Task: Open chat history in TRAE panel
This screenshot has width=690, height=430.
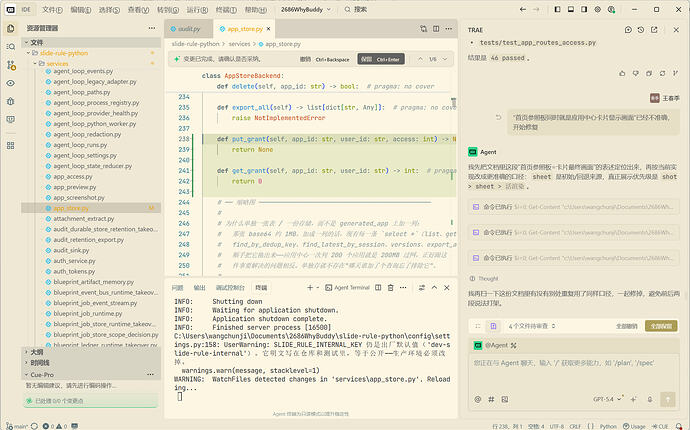Action: (x=641, y=29)
